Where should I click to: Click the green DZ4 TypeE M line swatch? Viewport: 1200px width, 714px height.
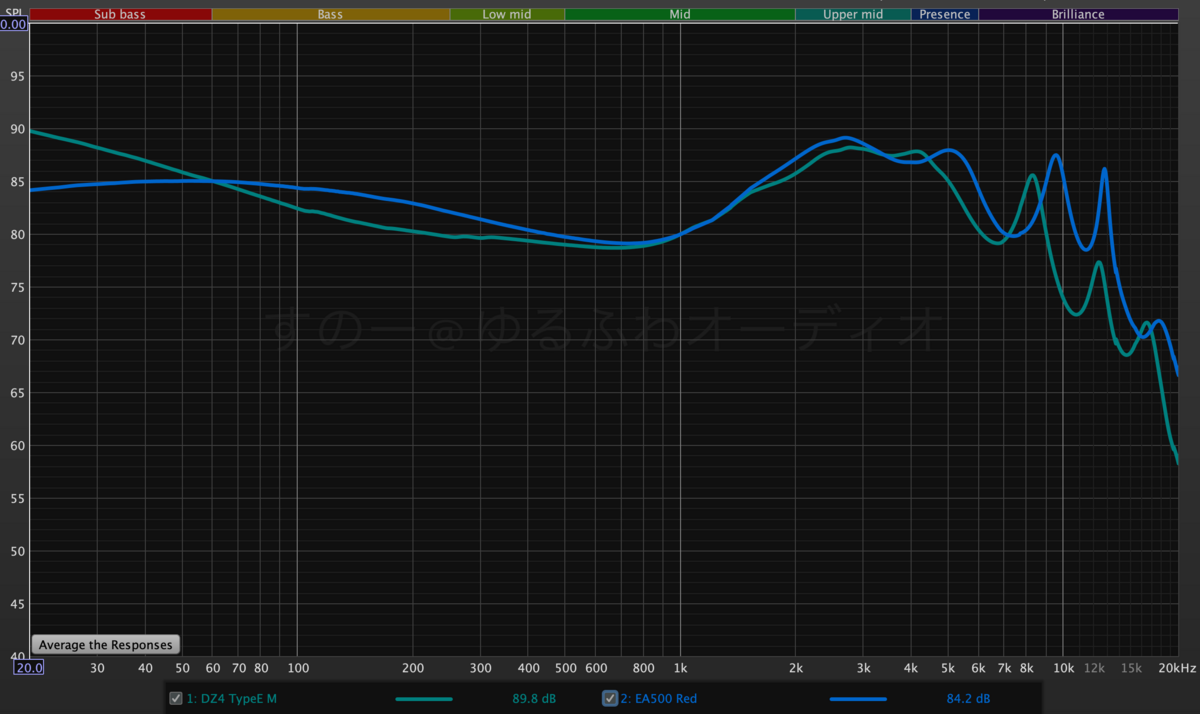tap(424, 699)
